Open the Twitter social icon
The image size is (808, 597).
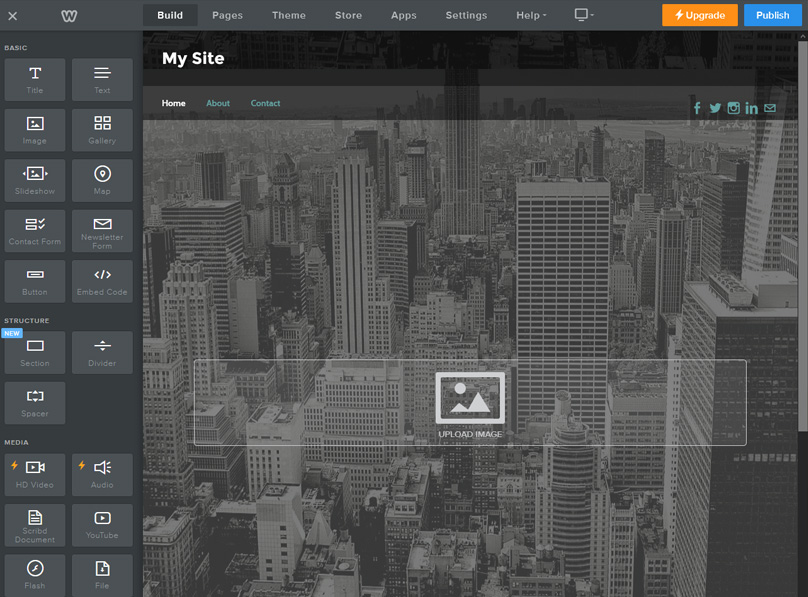click(x=715, y=108)
